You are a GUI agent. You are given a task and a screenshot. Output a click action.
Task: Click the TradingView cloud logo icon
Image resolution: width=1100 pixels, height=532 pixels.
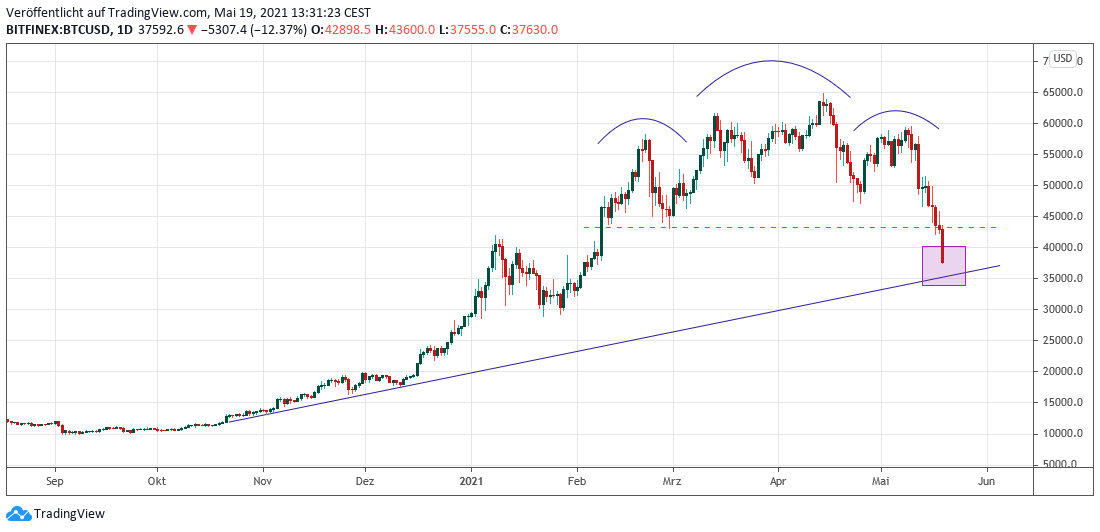click(x=19, y=514)
